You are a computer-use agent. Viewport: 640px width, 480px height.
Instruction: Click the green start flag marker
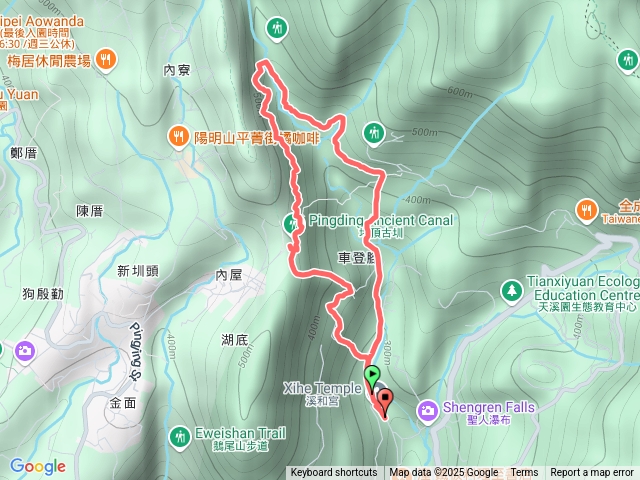pyautogui.click(x=372, y=377)
